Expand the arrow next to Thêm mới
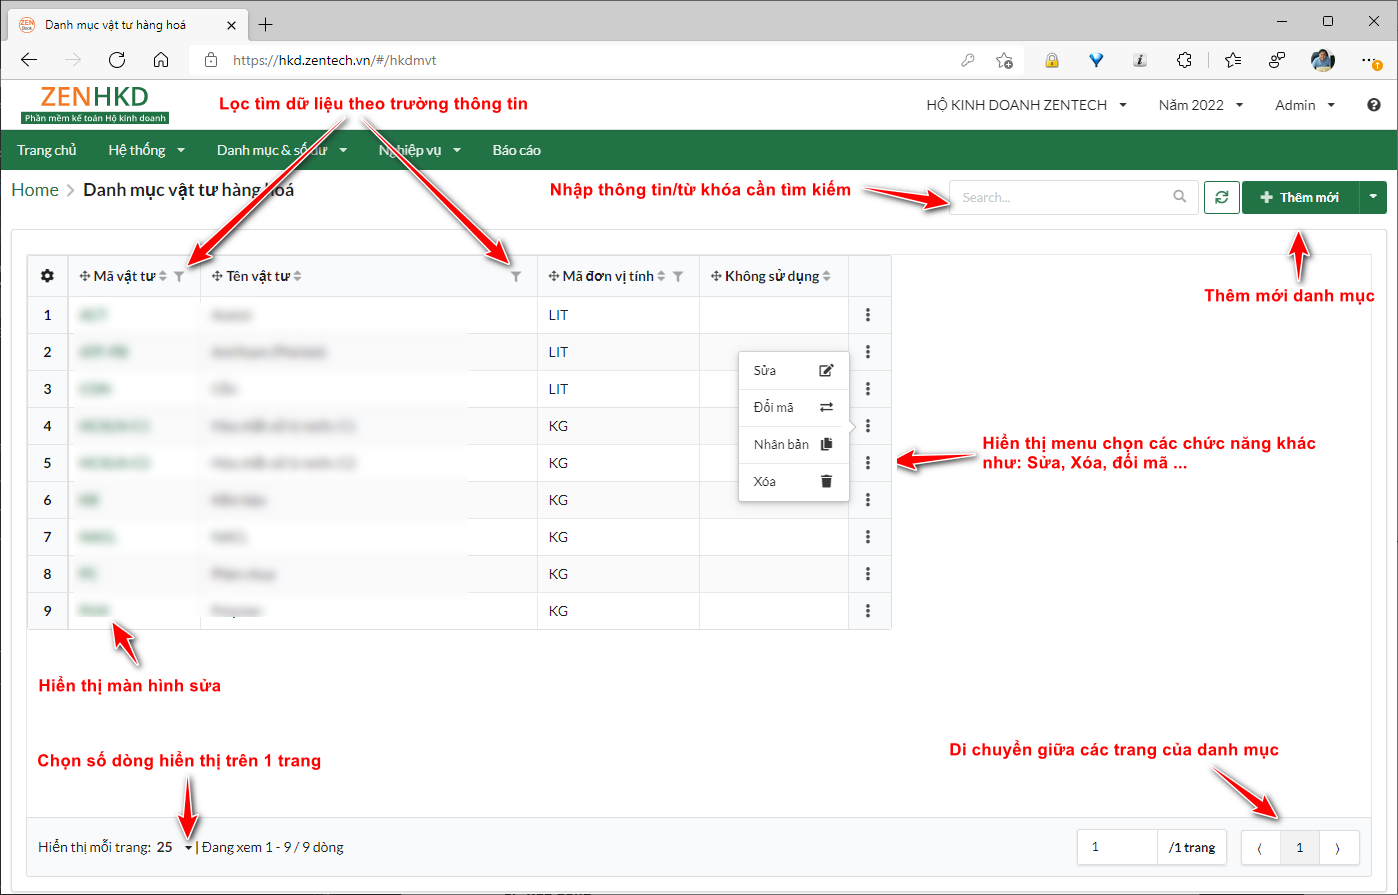1398x895 pixels. tap(1373, 197)
